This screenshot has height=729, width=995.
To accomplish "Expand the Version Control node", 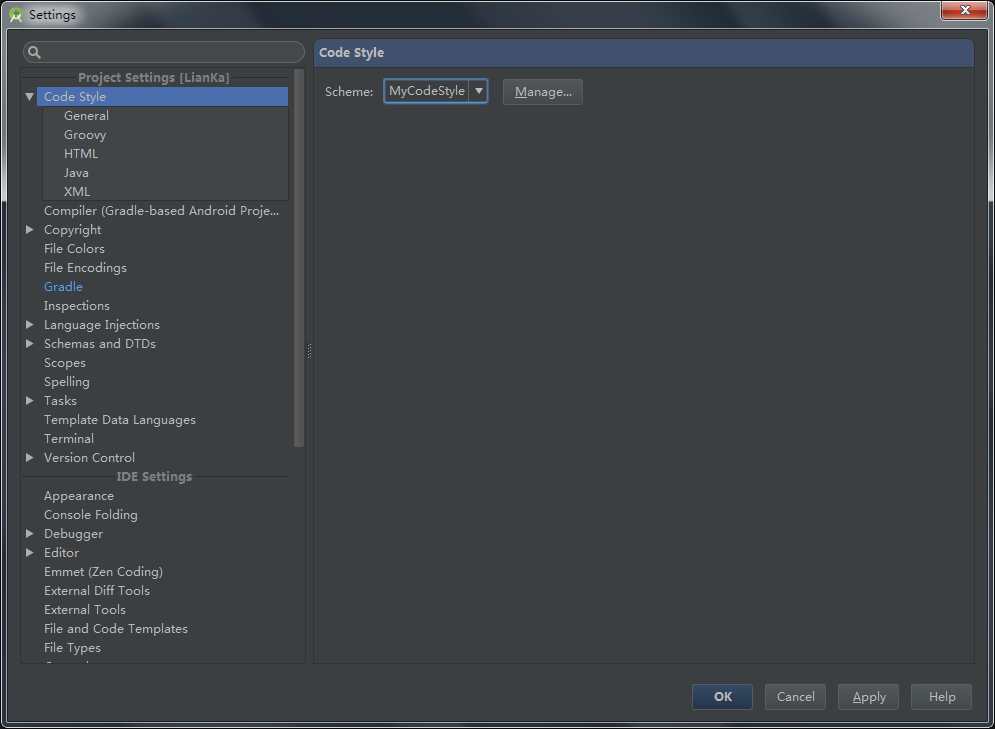I will click(x=30, y=458).
